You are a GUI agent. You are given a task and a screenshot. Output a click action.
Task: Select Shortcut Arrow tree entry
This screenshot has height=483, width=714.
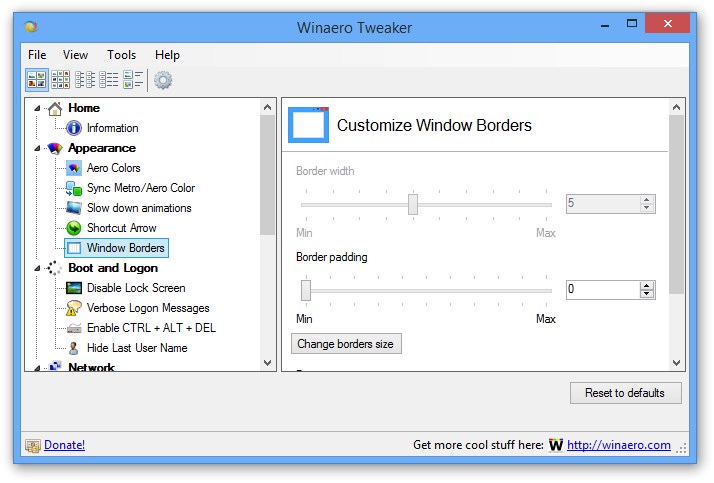tap(122, 228)
